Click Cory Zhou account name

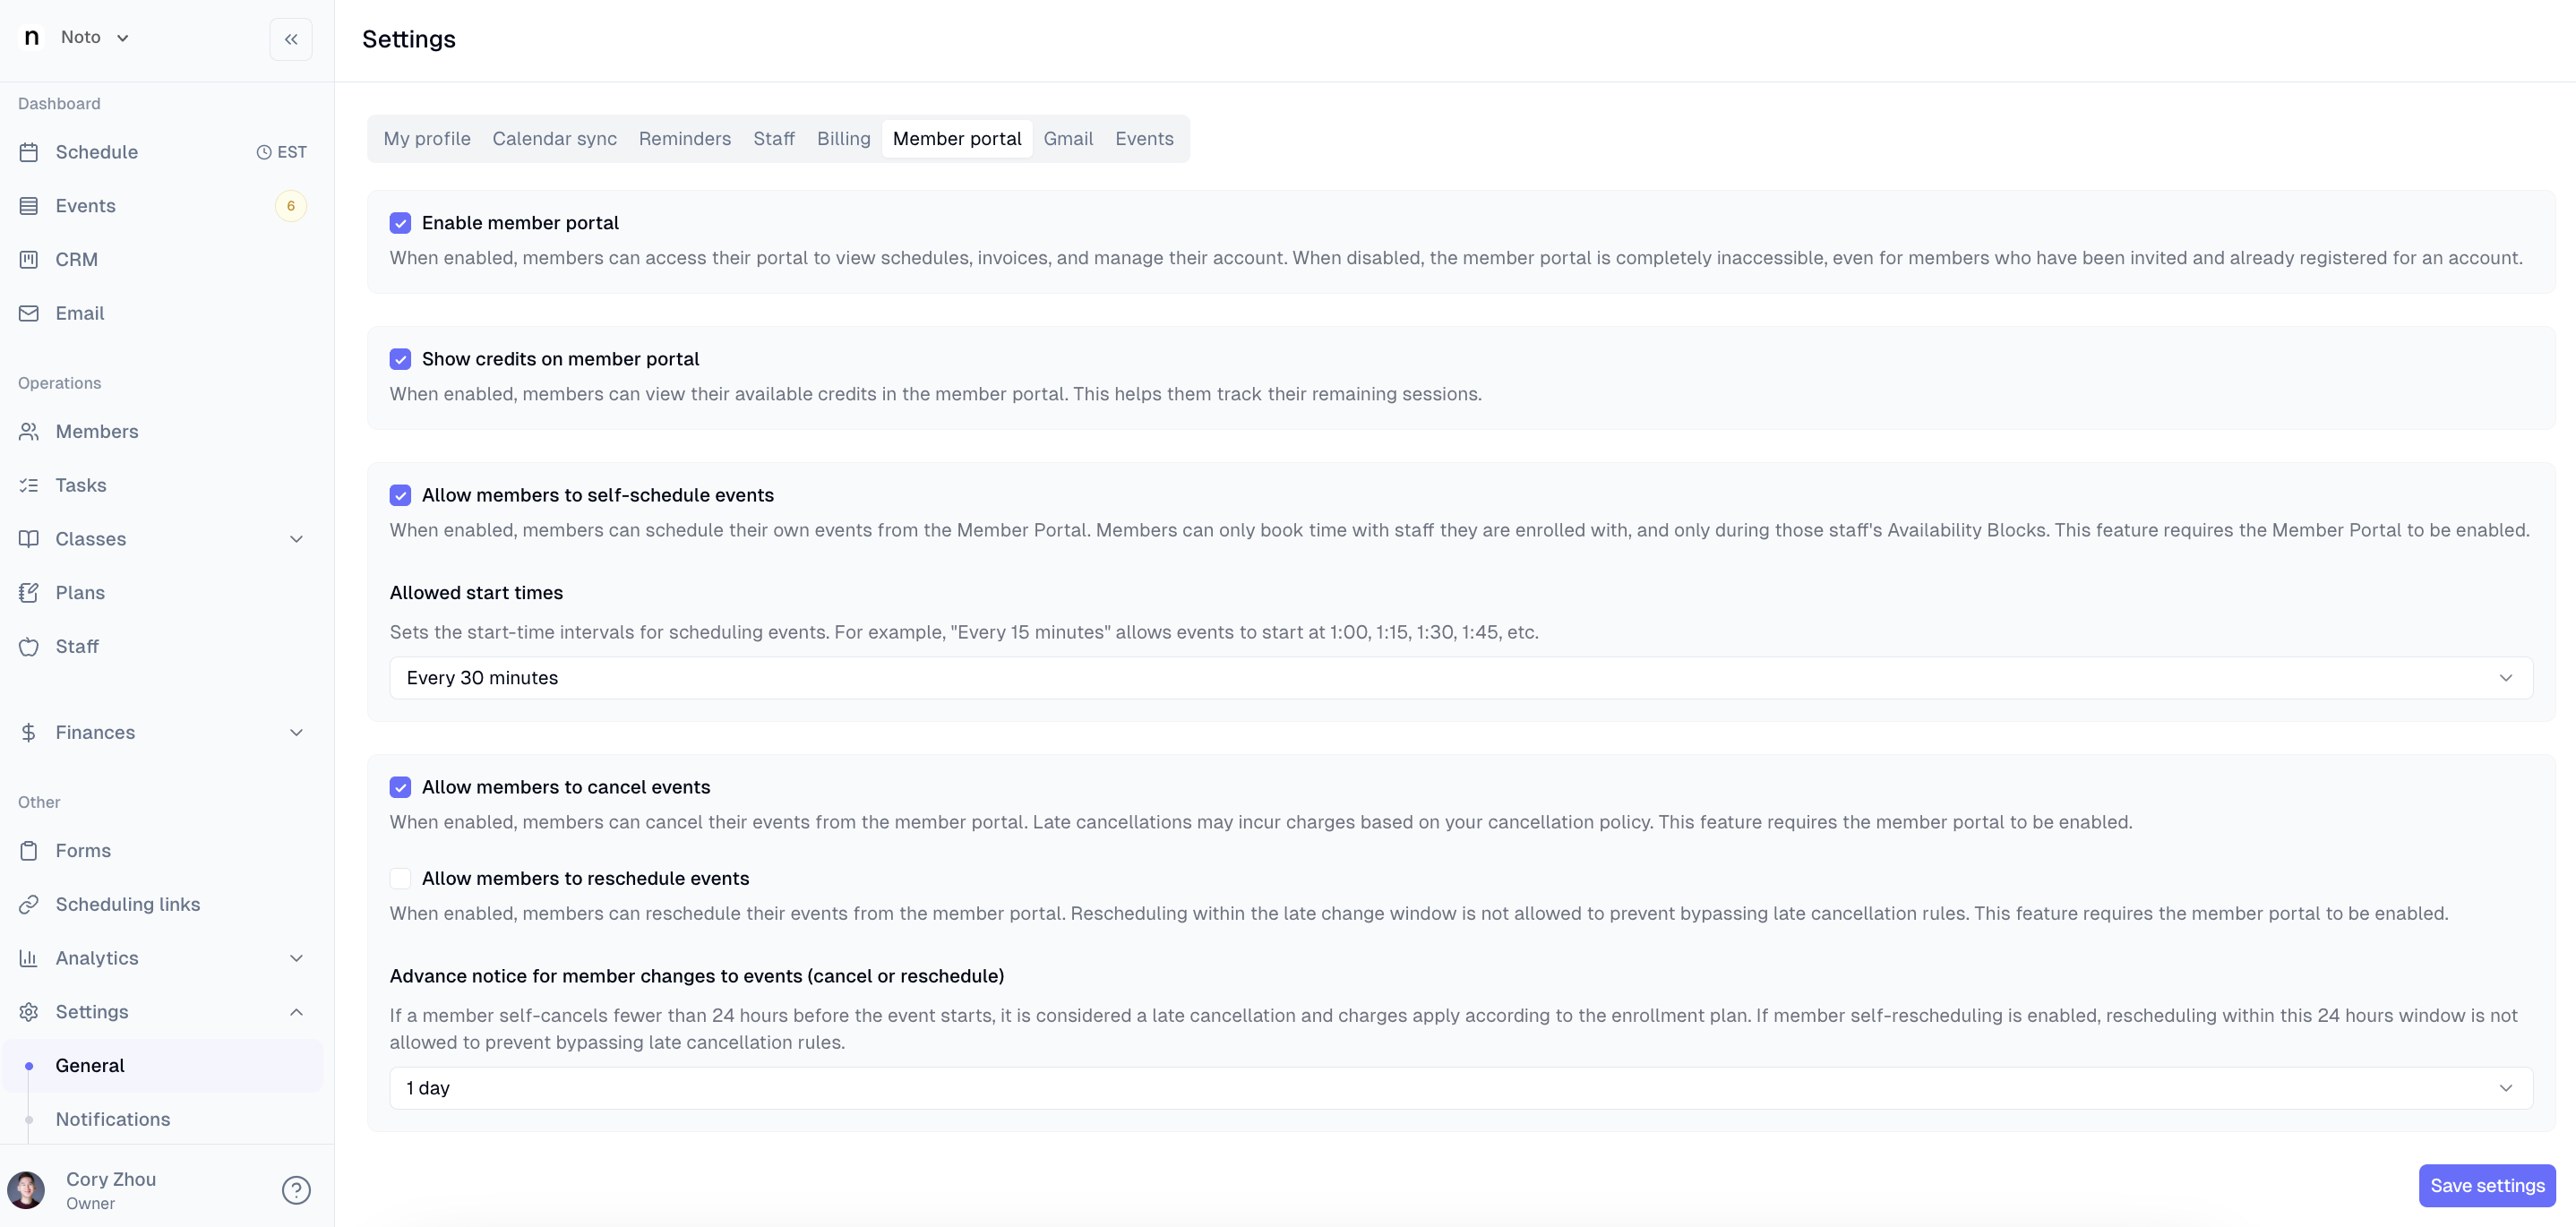coord(111,1179)
